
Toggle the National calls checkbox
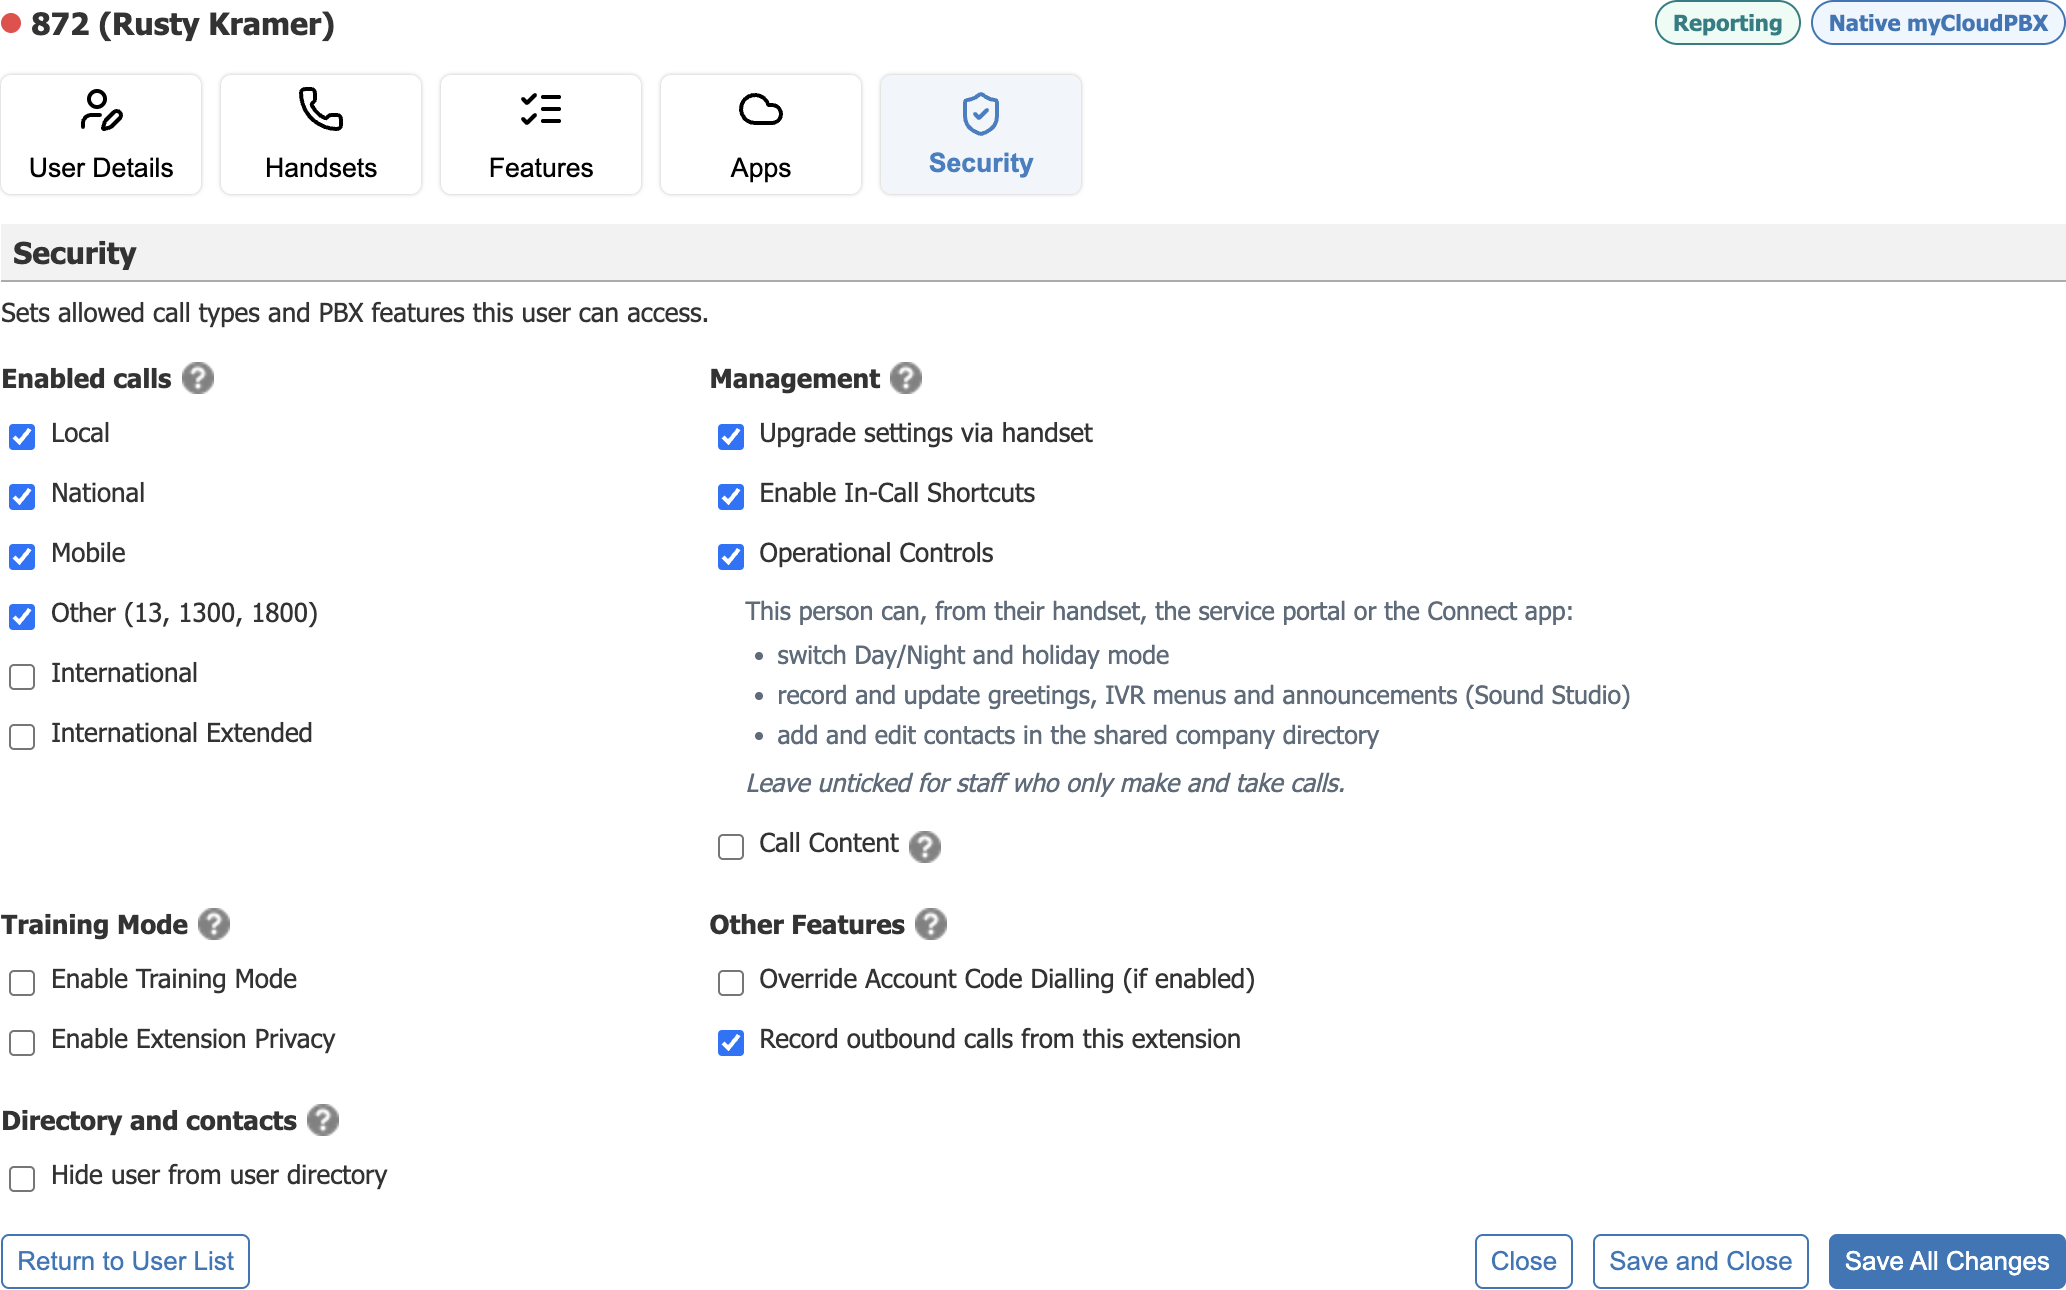pos(22,496)
